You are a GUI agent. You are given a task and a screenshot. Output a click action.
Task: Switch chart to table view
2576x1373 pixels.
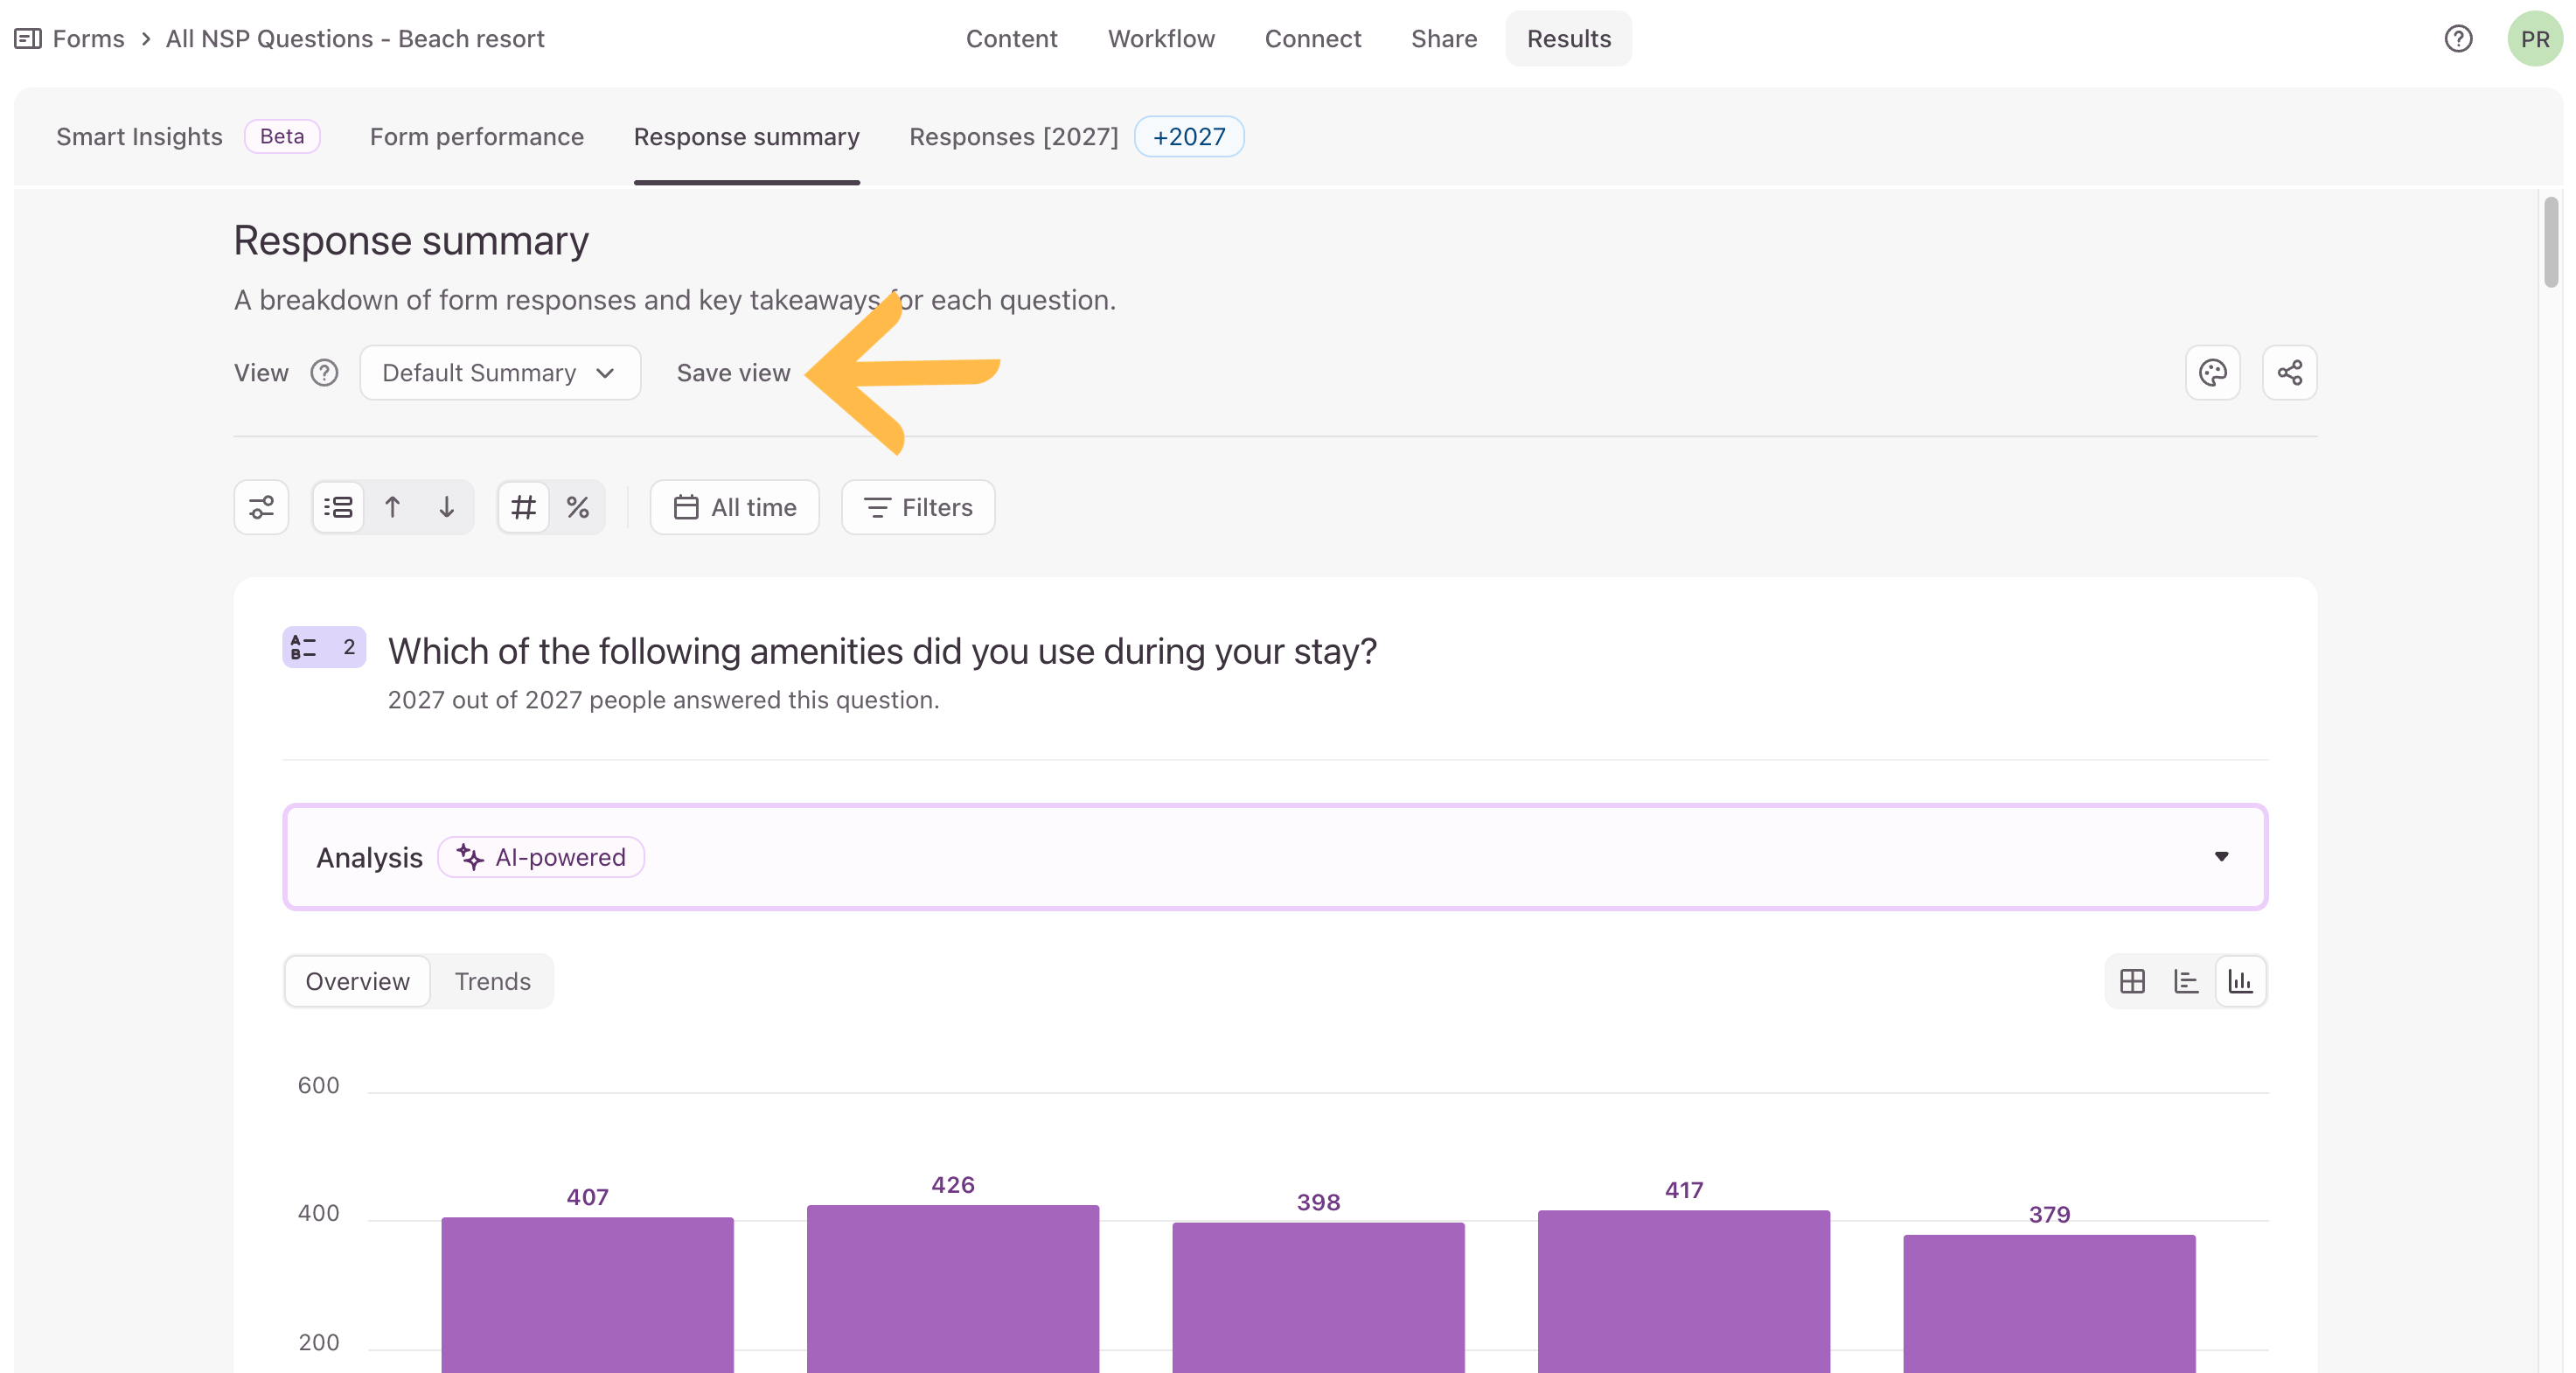[2132, 981]
